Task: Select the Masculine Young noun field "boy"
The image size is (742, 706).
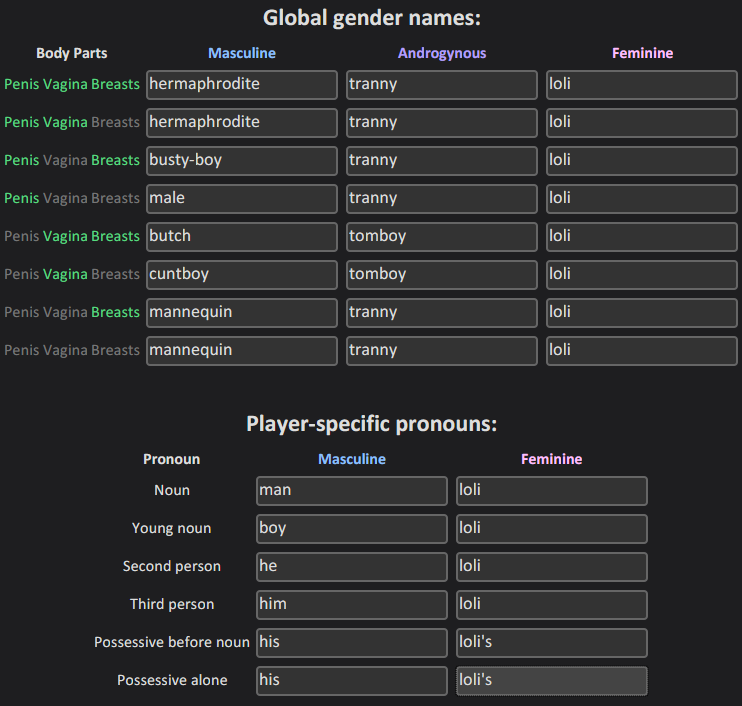Action: click(x=351, y=529)
